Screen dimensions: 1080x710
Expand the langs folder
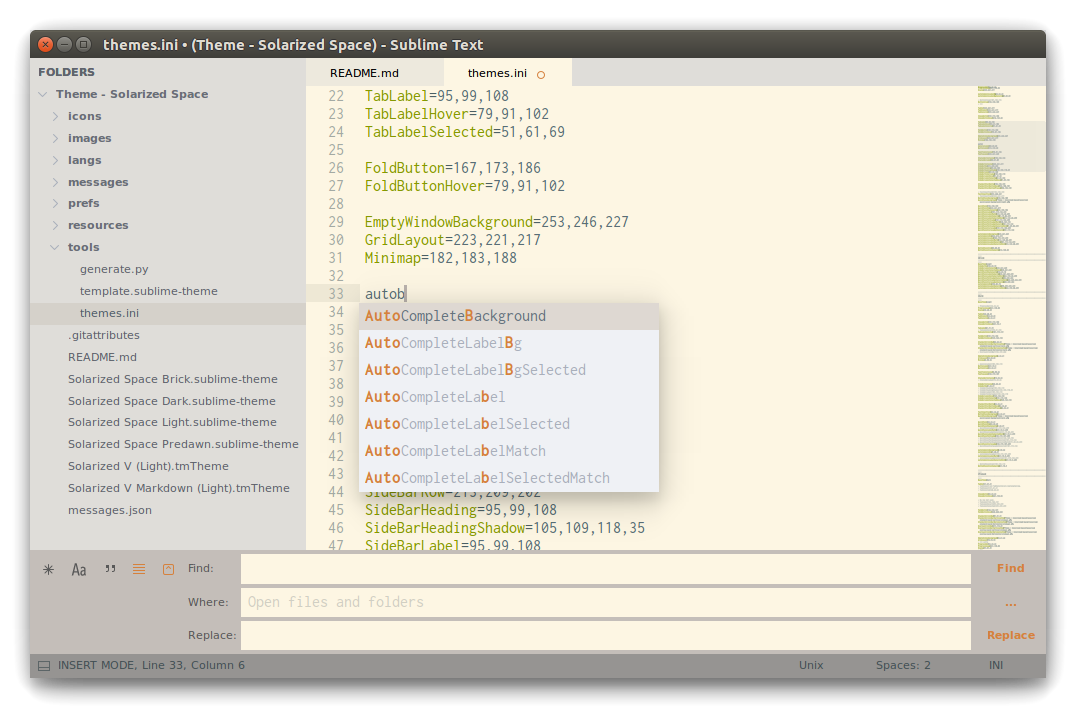click(x=56, y=160)
